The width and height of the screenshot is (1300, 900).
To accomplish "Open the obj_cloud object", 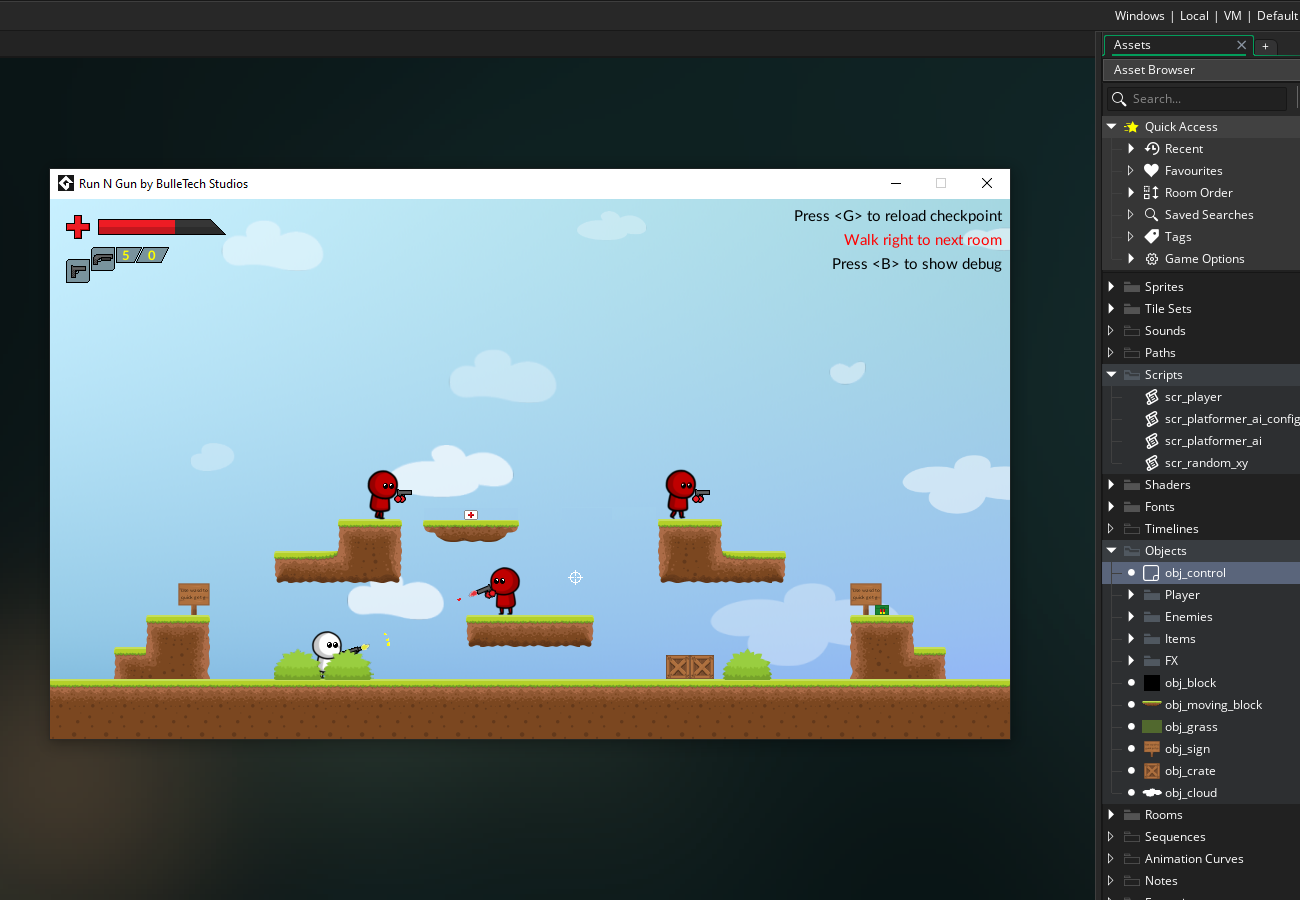I will pos(1151,792).
